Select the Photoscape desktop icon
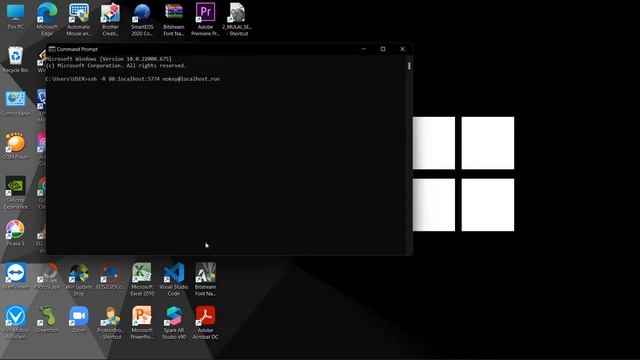This screenshot has width=640, height=360. tap(47, 276)
